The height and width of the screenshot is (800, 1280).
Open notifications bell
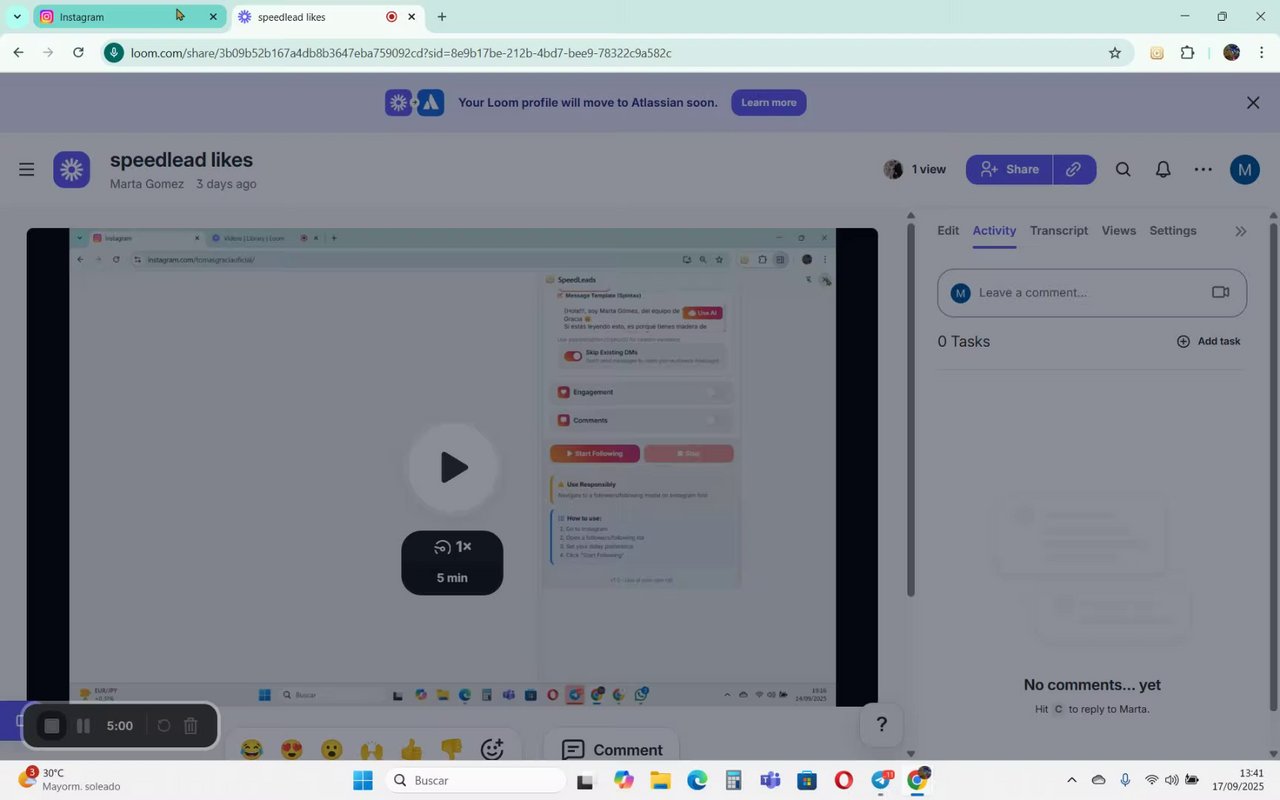[1163, 169]
